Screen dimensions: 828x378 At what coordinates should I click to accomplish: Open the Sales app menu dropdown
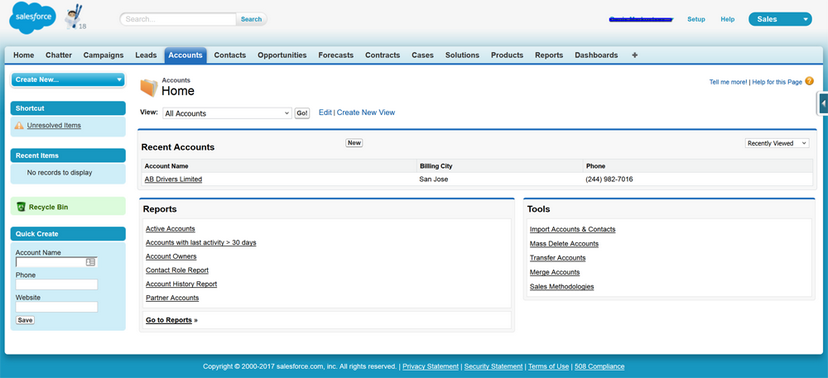(x=780, y=19)
